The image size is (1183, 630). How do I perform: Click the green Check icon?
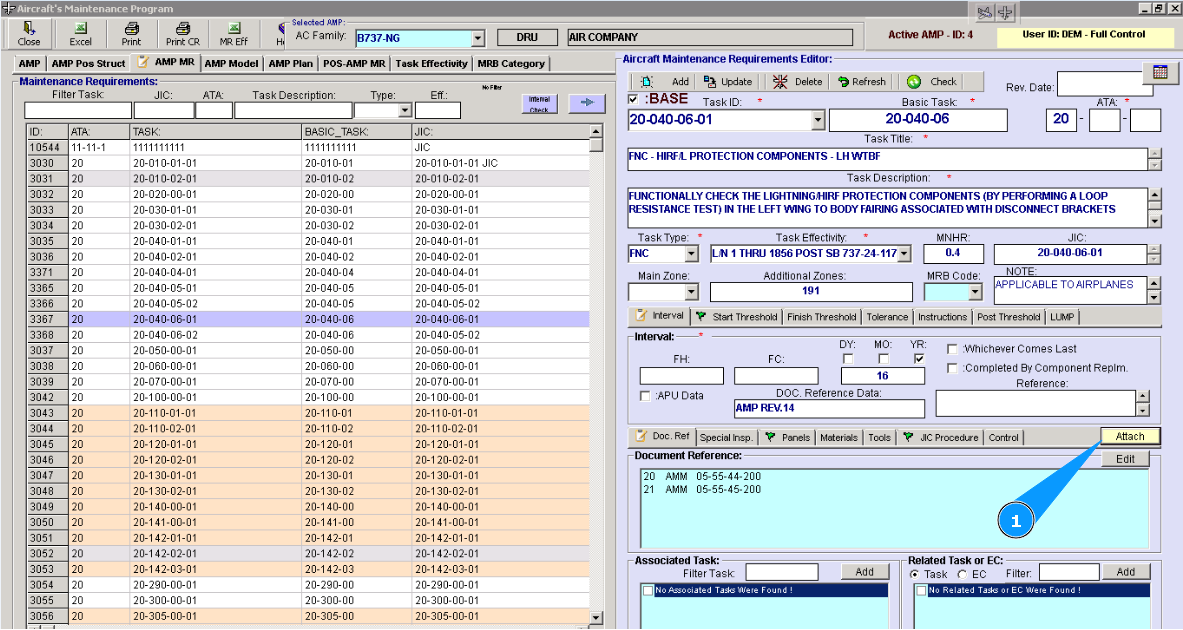914,82
